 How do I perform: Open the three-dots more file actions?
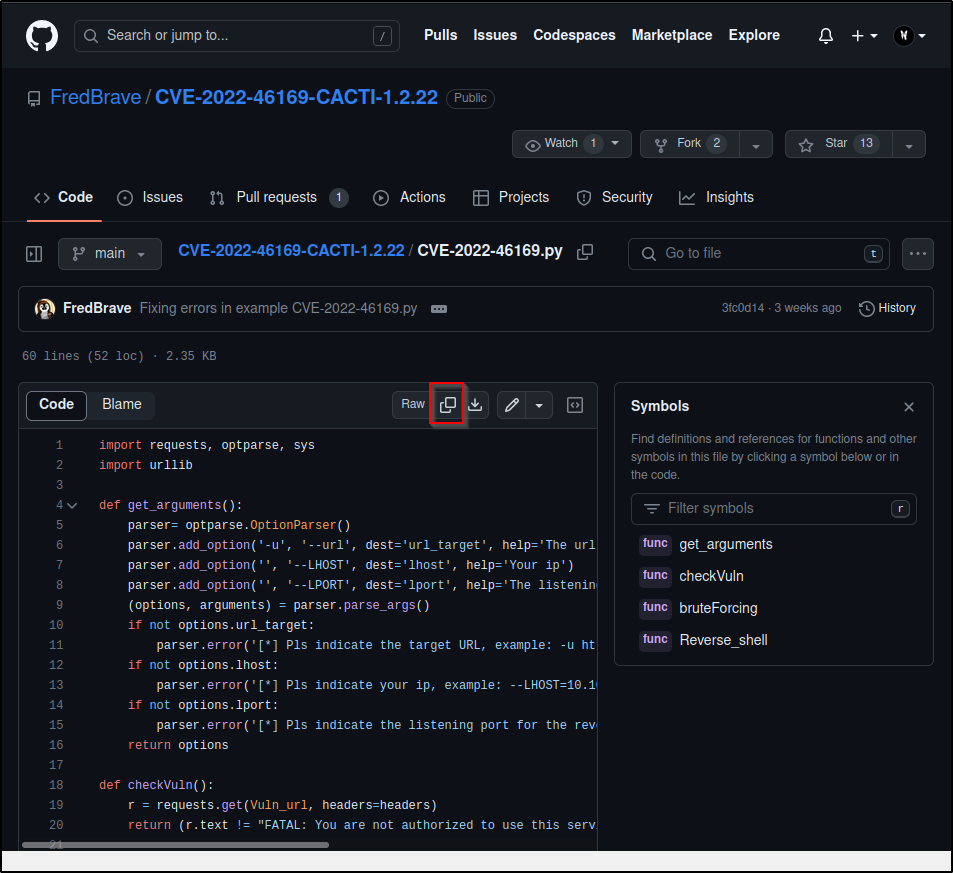[918, 254]
